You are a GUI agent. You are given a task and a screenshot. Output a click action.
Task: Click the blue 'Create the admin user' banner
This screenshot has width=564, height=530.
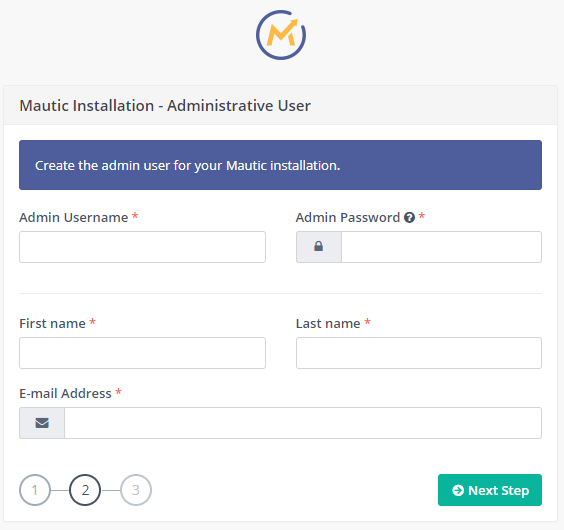pos(281,165)
